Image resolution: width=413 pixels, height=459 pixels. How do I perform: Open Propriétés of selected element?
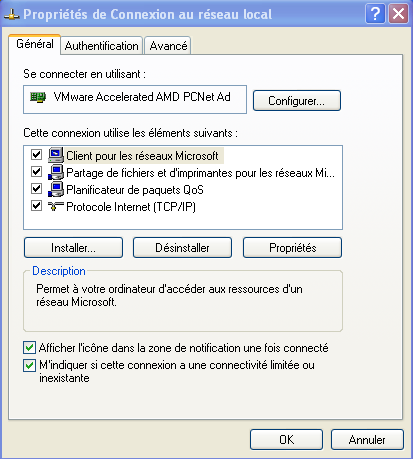click(x=292, y=248)
